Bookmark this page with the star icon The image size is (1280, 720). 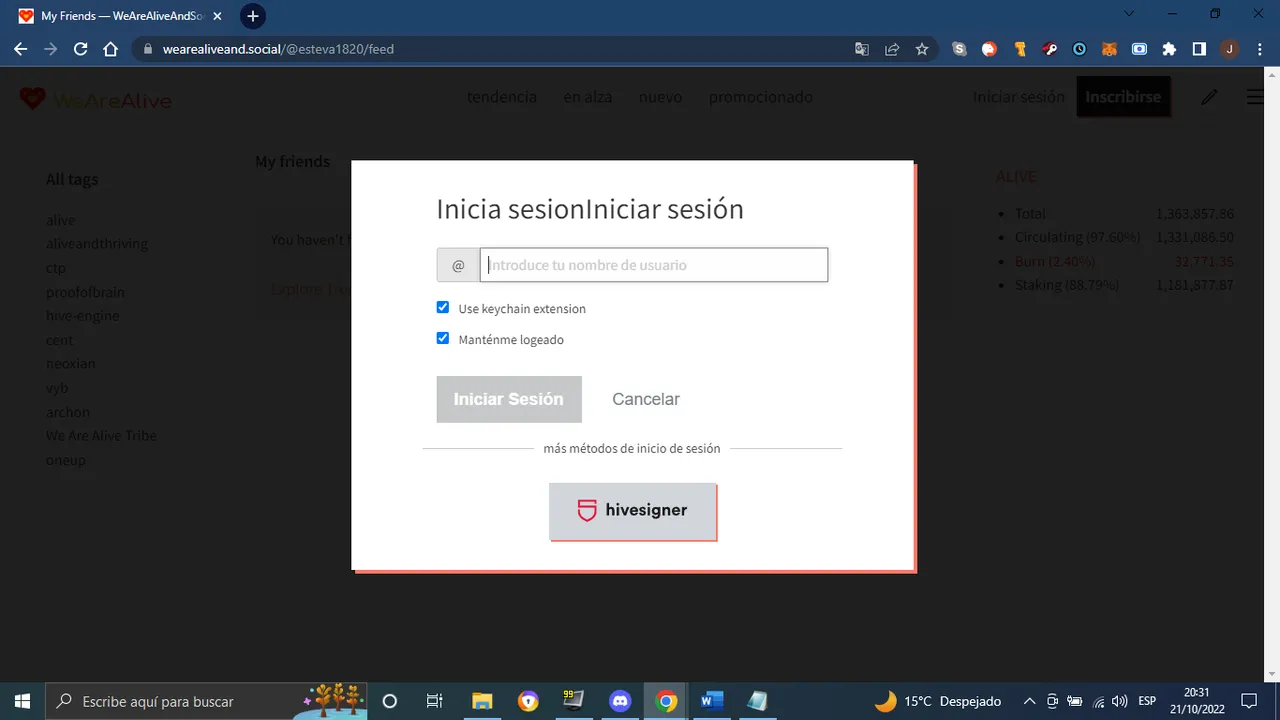pos(922,49)
